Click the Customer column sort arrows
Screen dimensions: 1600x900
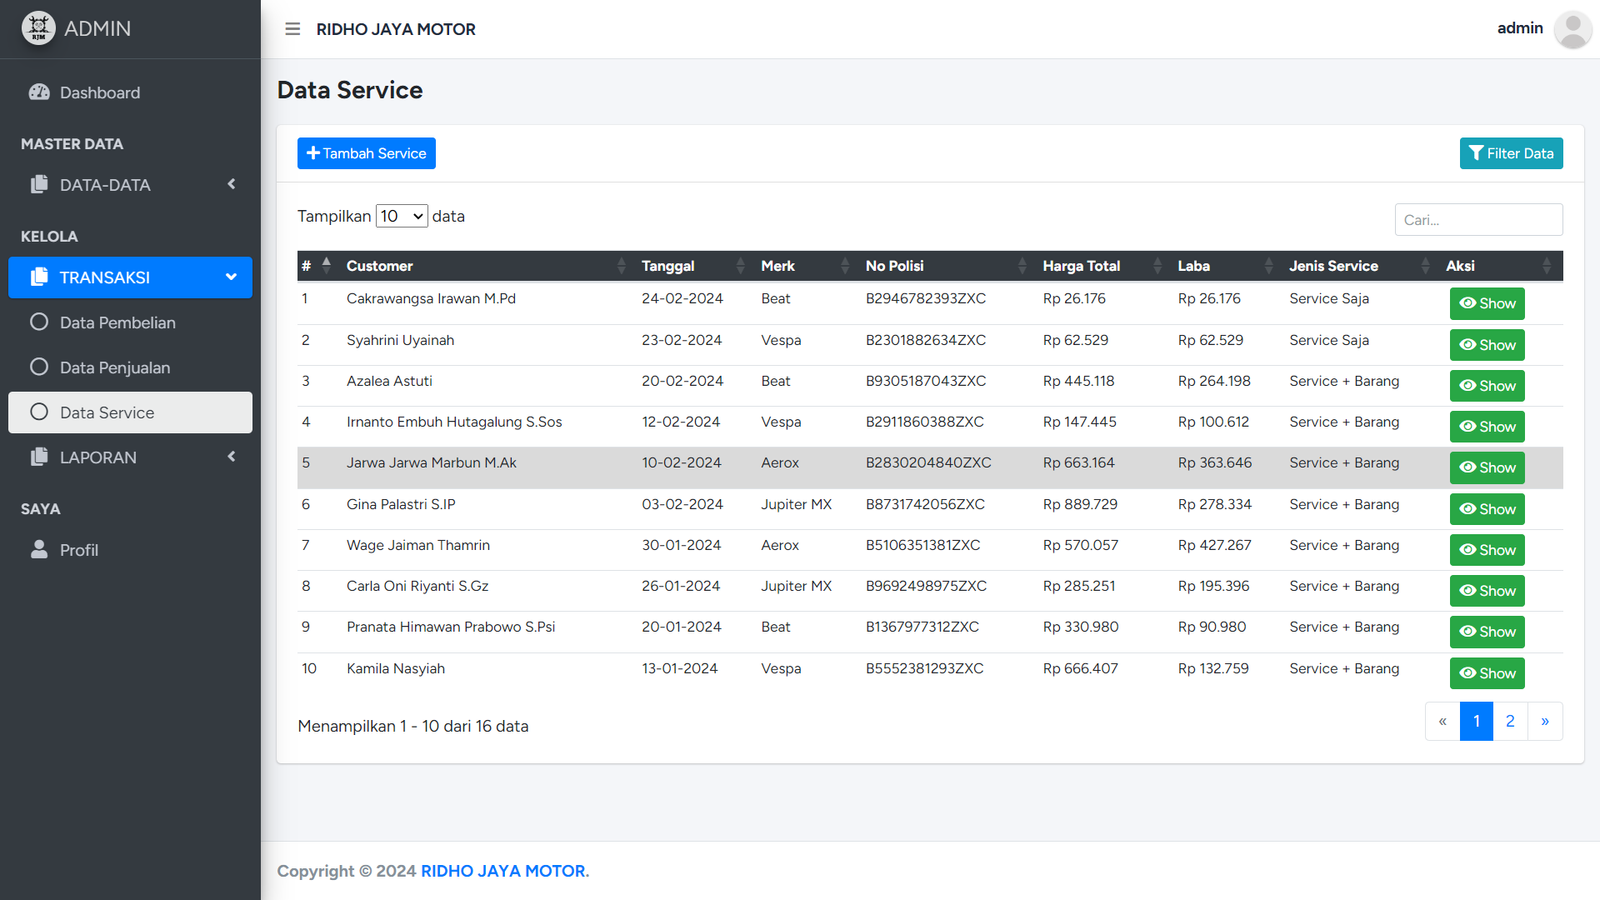click(621, 266)
